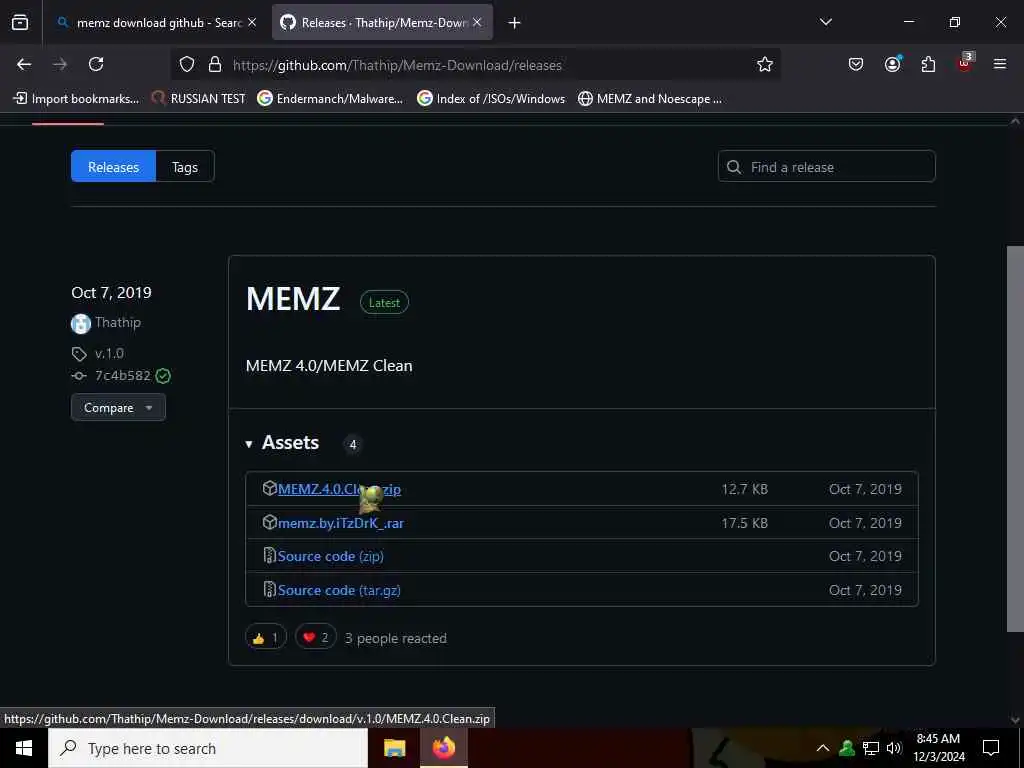1024x768 pixels.
Task: Show verified commit signature badge
Action: click(163, 376)
